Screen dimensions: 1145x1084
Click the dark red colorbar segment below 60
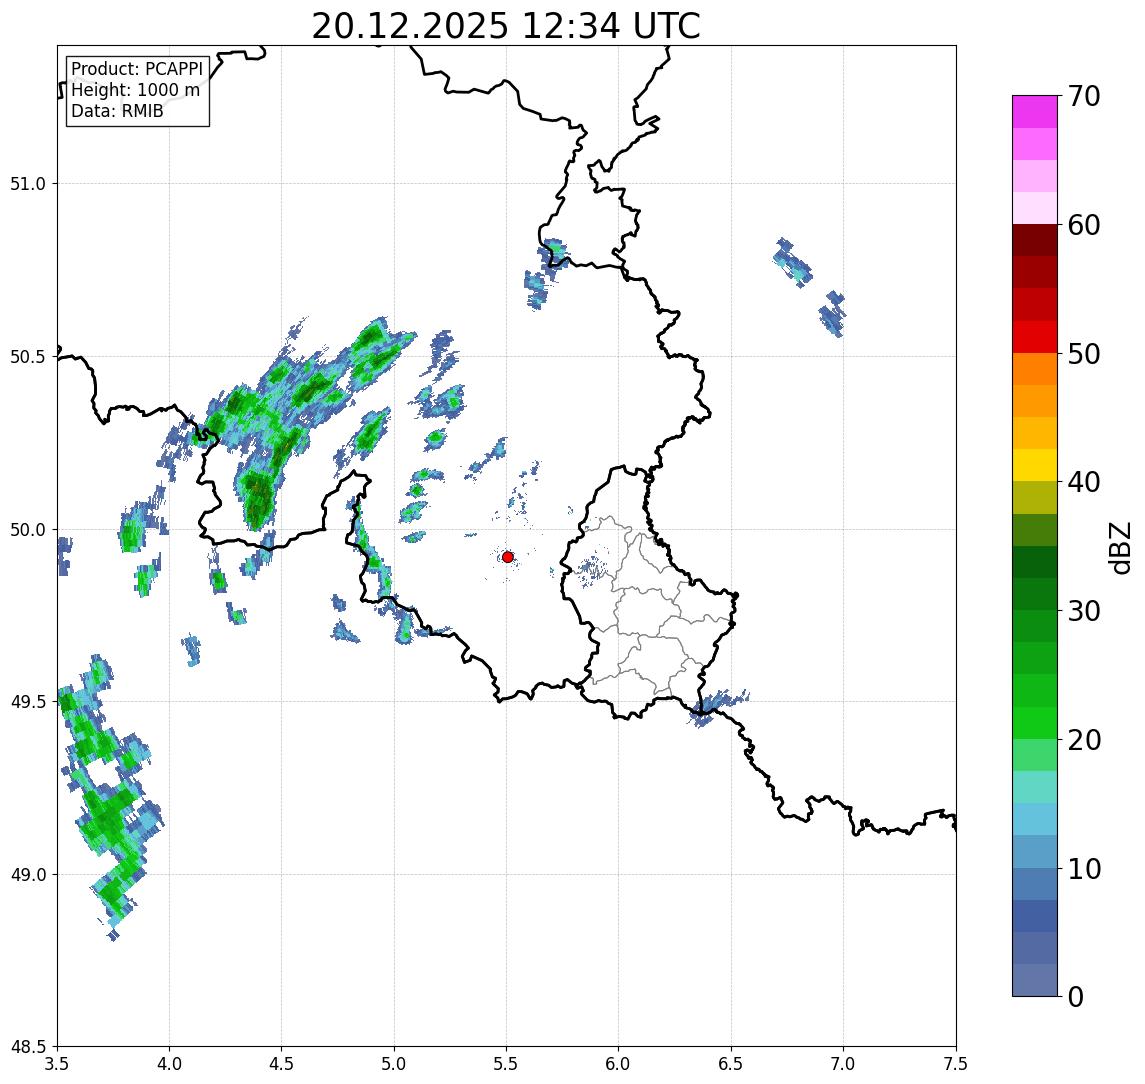click(x=1035, y=240)
